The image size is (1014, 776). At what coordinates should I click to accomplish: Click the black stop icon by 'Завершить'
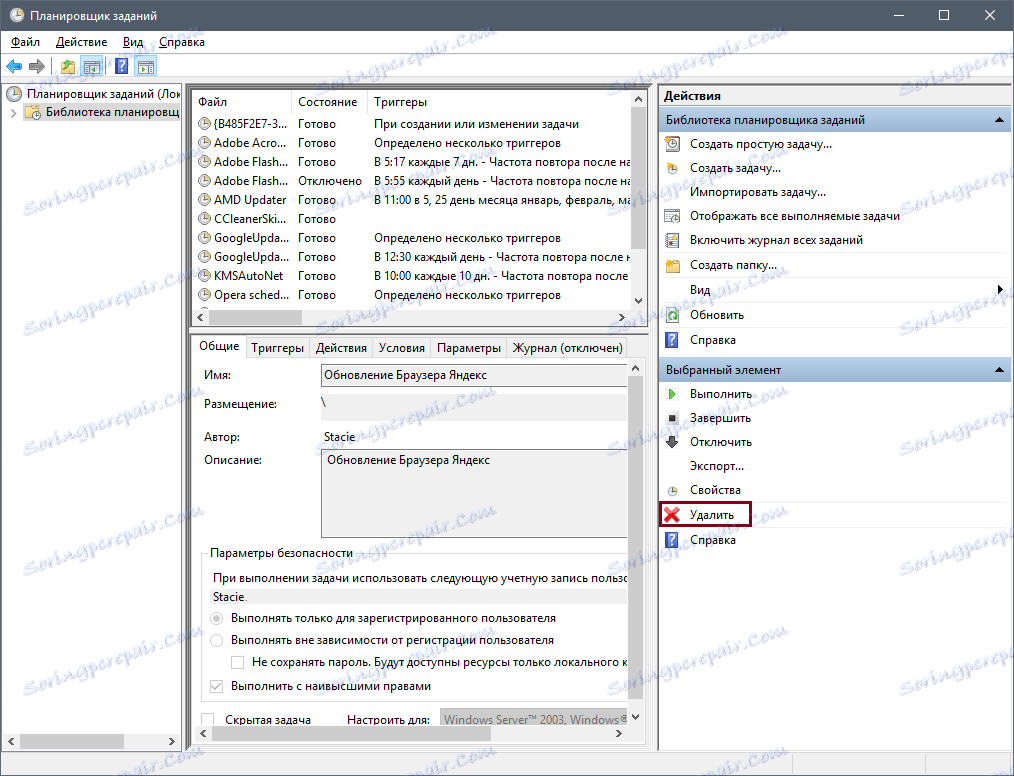(x=673, y=418)
